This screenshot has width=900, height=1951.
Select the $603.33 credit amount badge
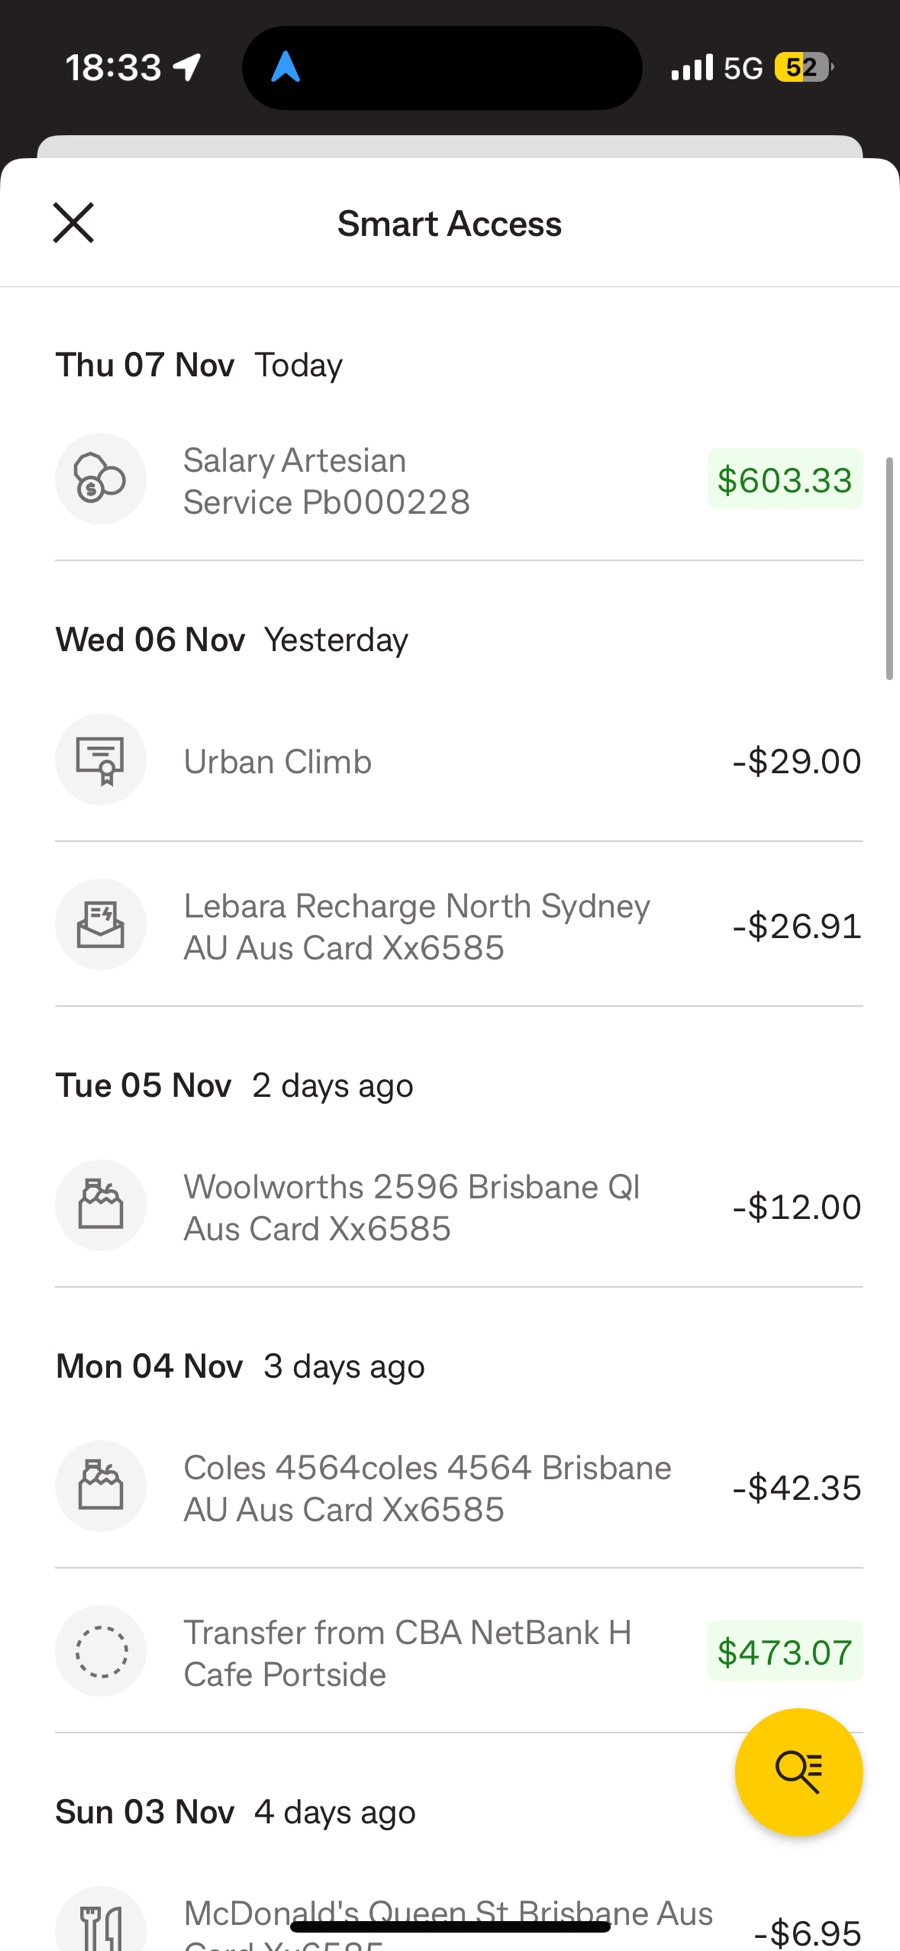(785, 480)
